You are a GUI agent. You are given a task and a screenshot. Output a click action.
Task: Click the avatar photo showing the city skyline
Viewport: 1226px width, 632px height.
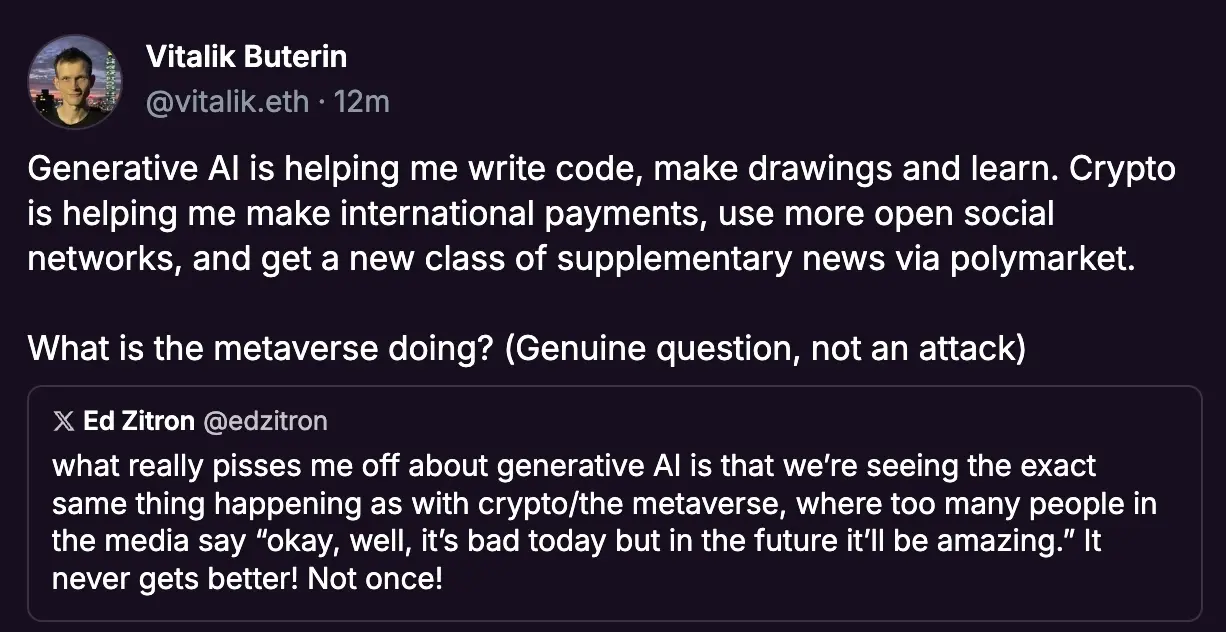(x=74, y=80)
